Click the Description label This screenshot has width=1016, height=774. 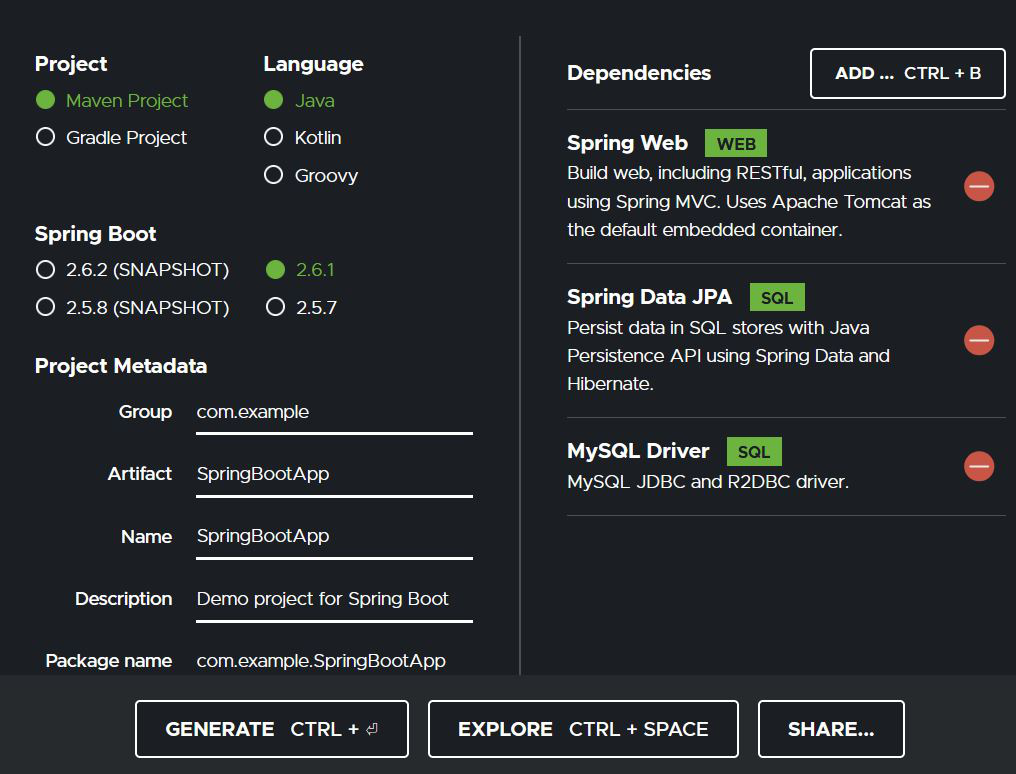pyautogui.click(x=123, y=598)
